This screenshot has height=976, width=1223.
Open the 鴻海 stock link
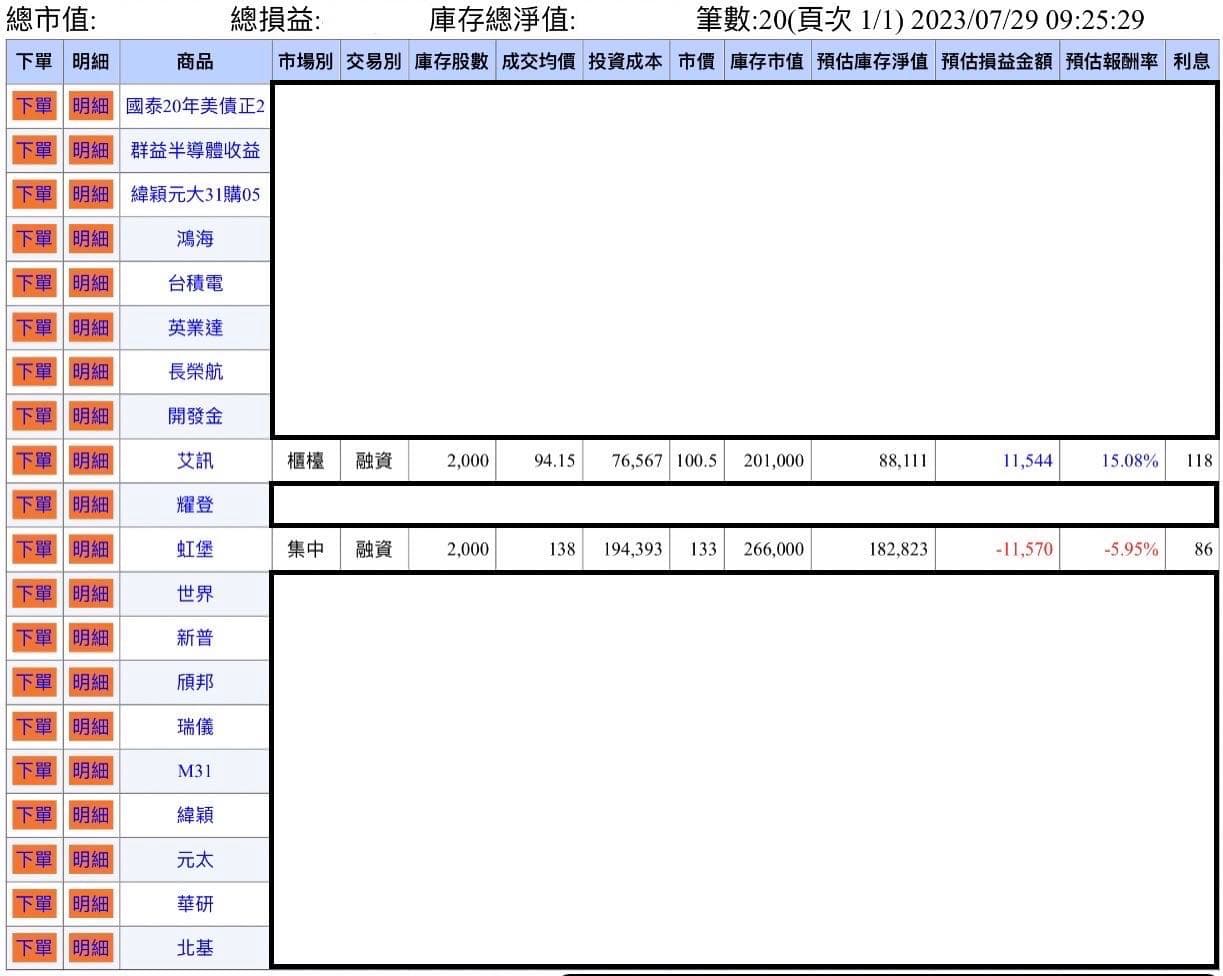tap(195, 239)
